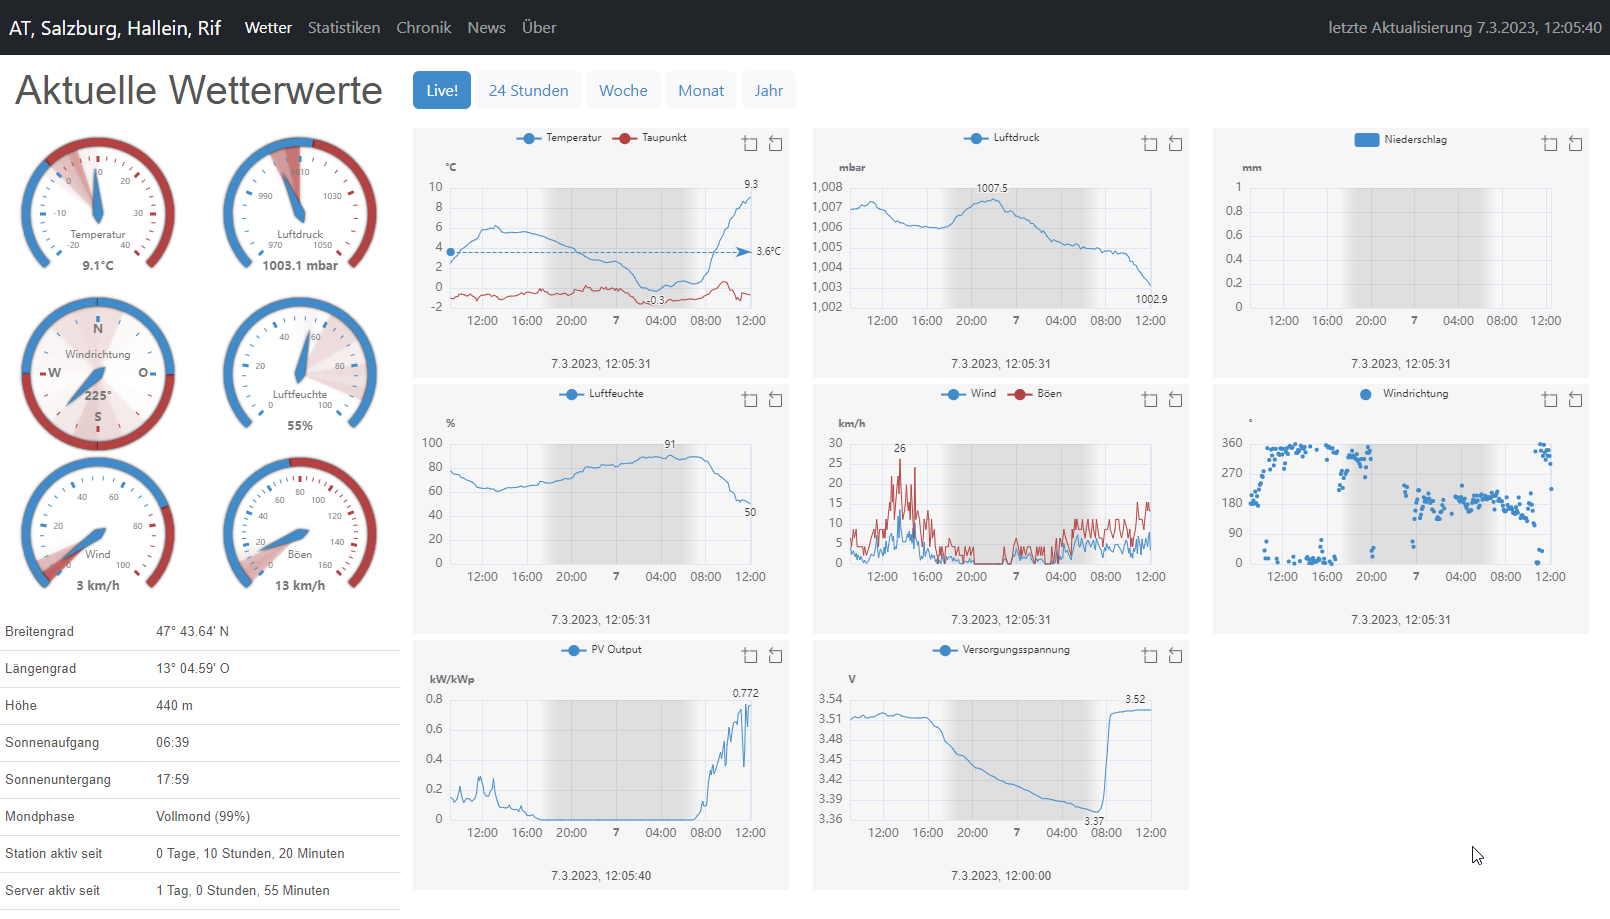1610x919 pixels.
Task: Click zoom reset icon on the Niederschlag chart
Action: tap(1575, 144)
